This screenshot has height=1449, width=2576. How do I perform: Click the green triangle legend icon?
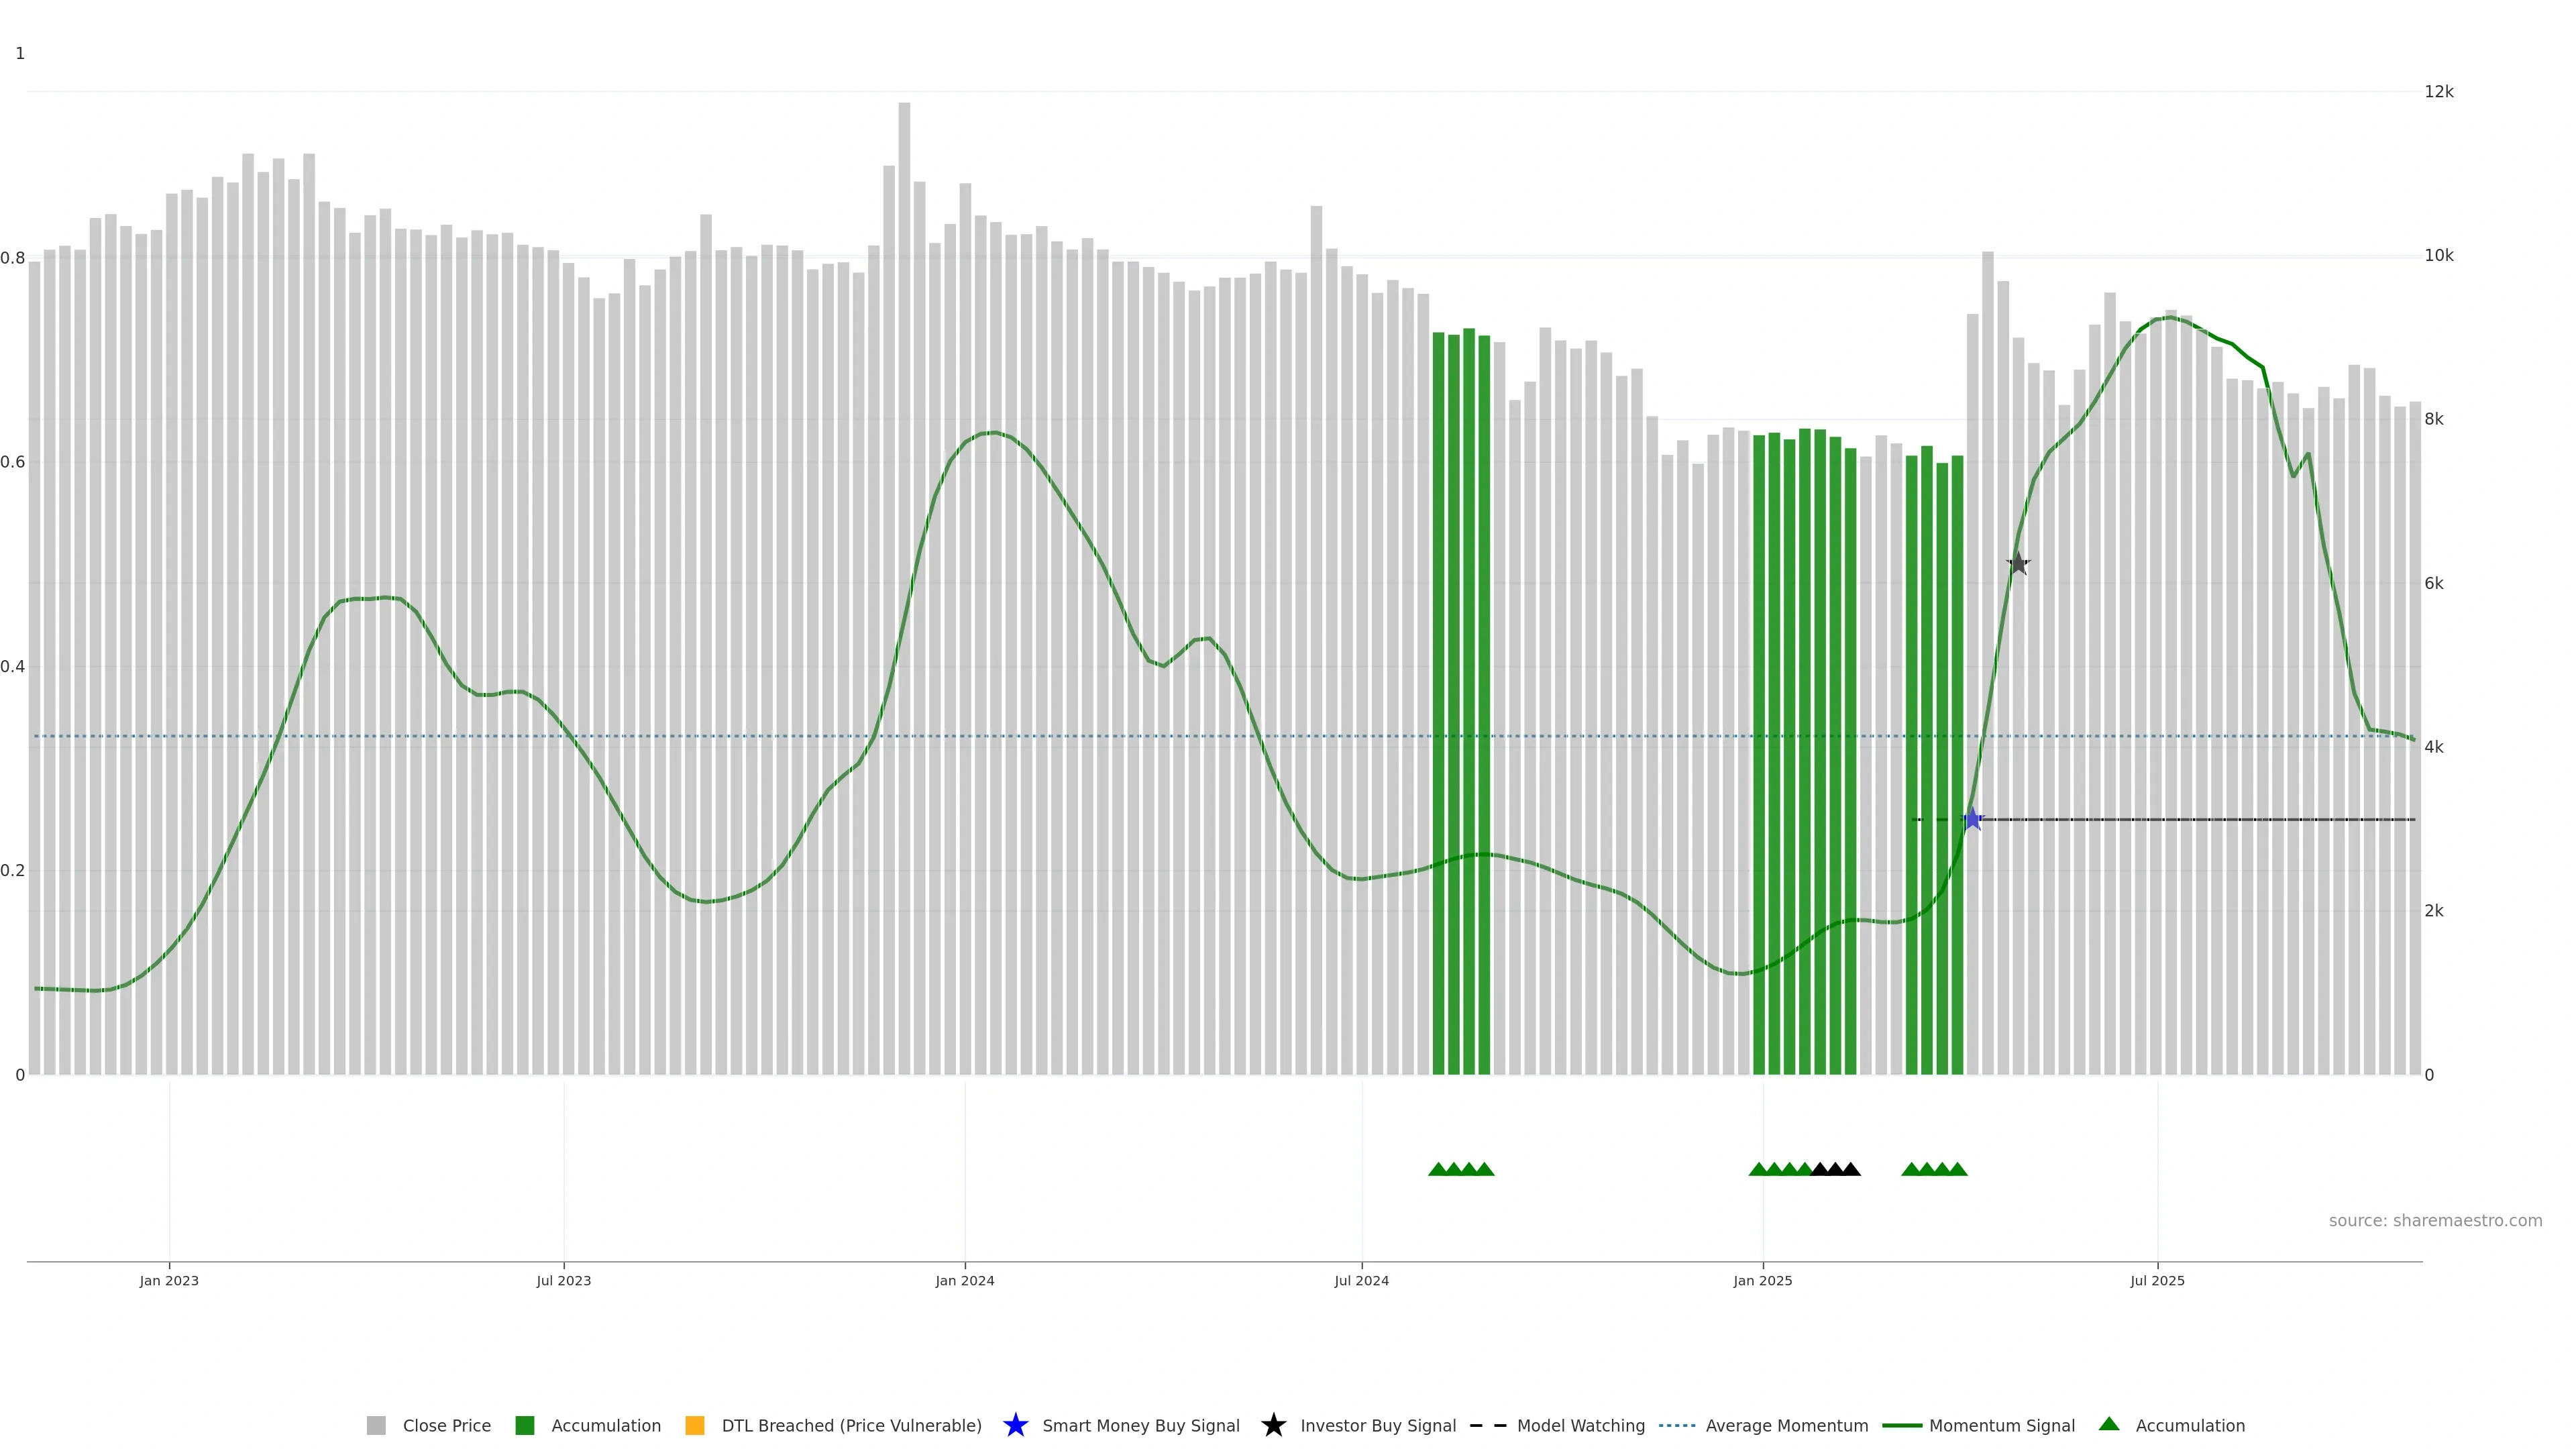click(x=2109, y=1424)
